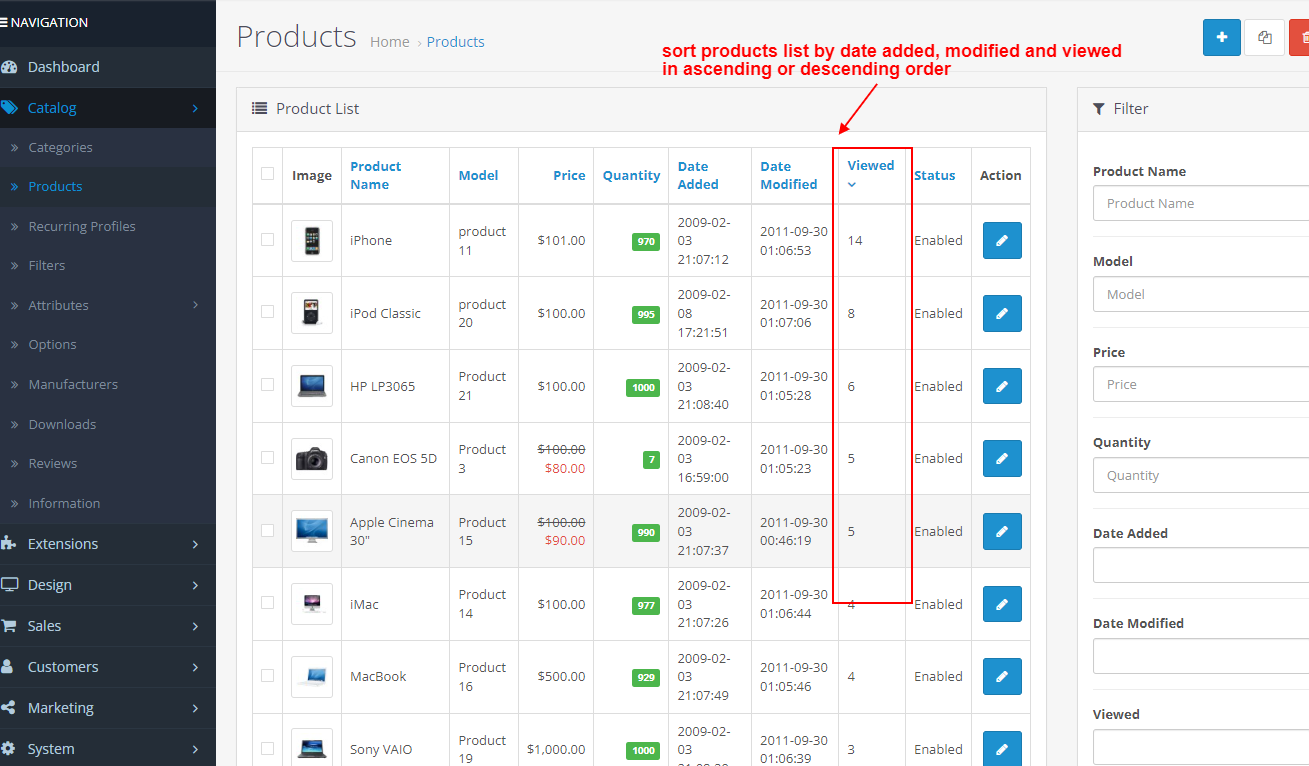Select the iPod Classic row checkbox
Image resolution: width=1309 pixels, height=766 pixels.
[267, 313]
